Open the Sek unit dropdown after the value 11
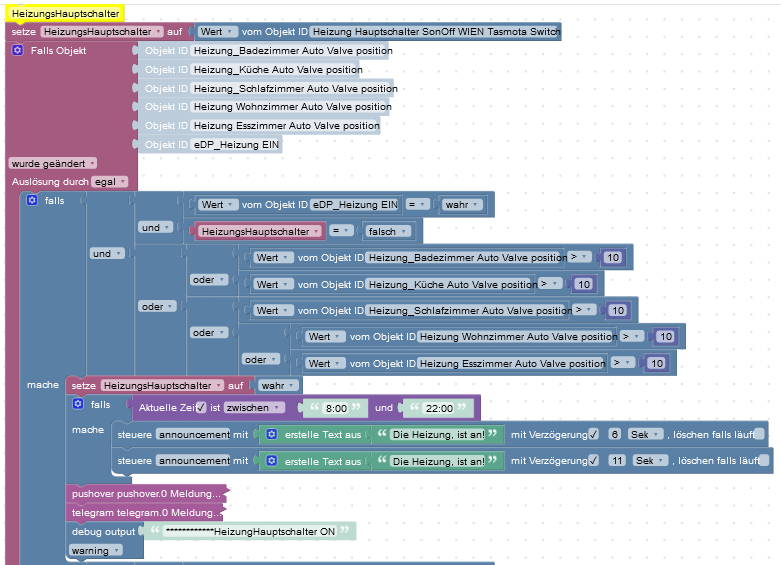Screen dimensions: 781x565 tap(650, 461)
